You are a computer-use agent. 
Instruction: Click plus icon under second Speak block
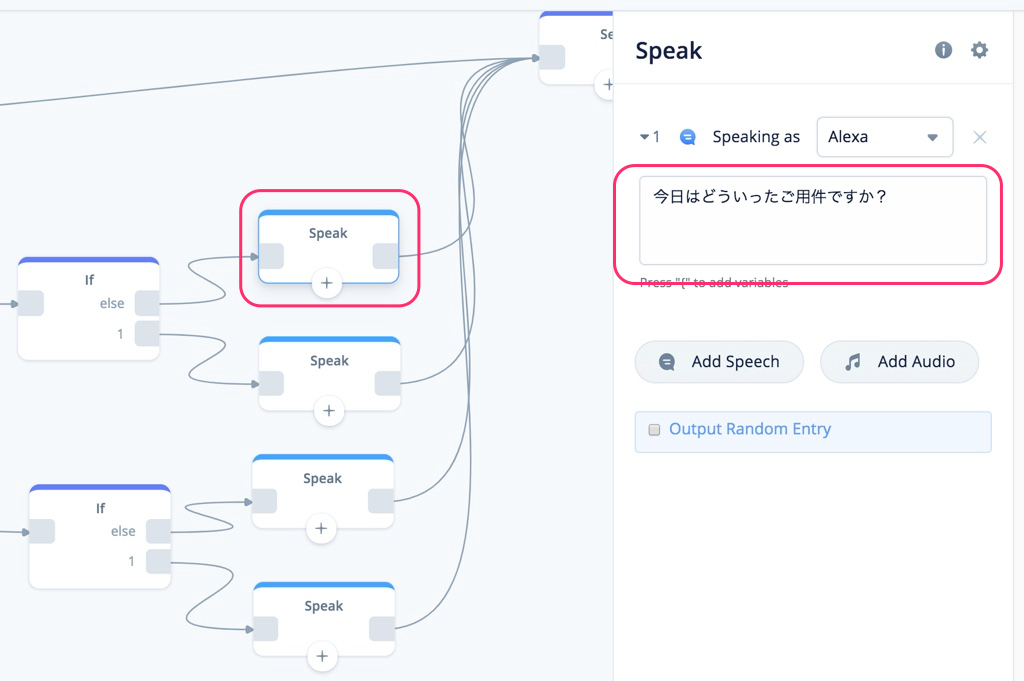(328, 411)
